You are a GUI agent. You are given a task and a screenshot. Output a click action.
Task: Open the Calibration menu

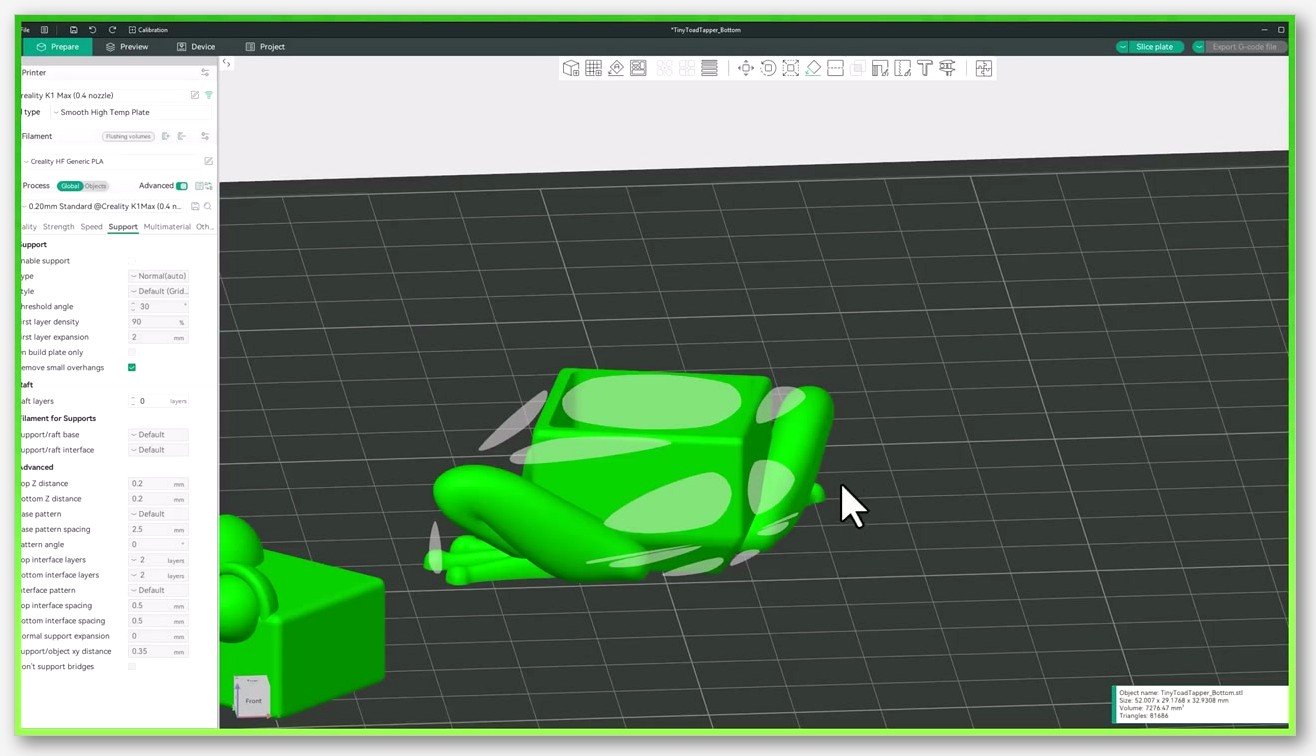point(148,30)
